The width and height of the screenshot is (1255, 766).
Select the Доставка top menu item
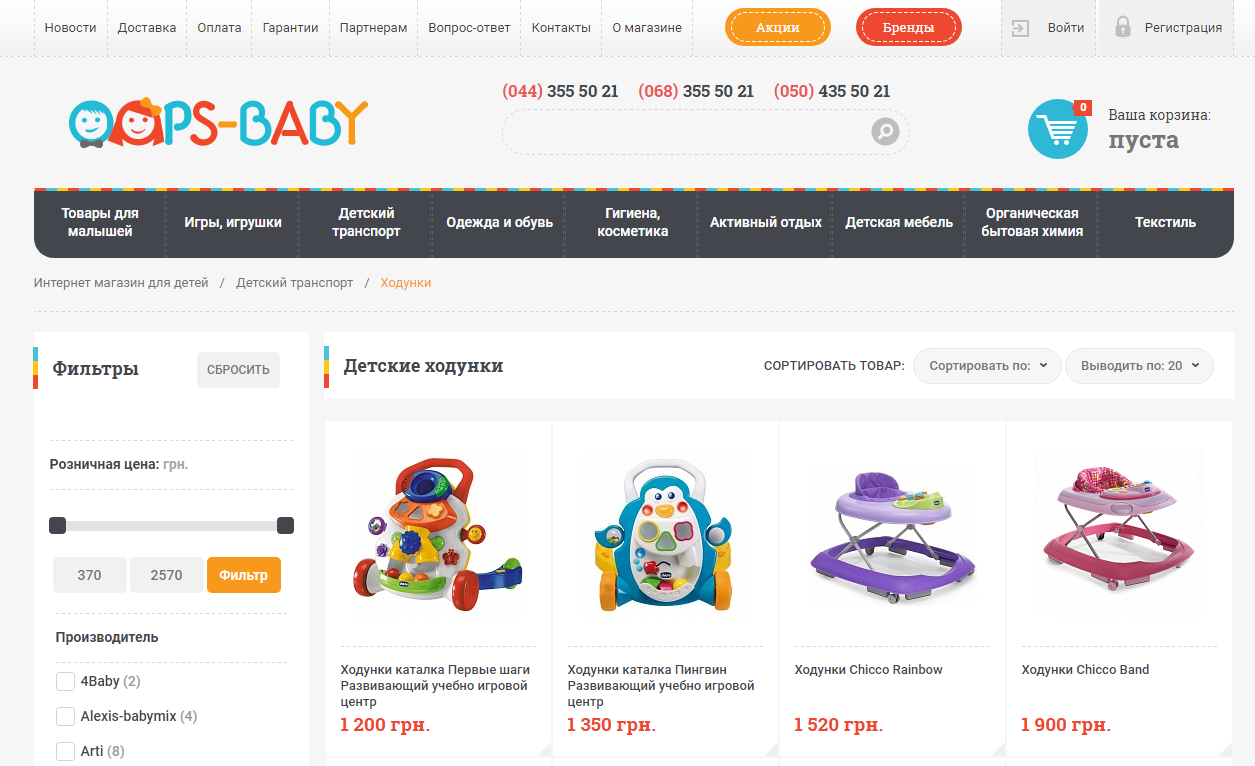147,28
